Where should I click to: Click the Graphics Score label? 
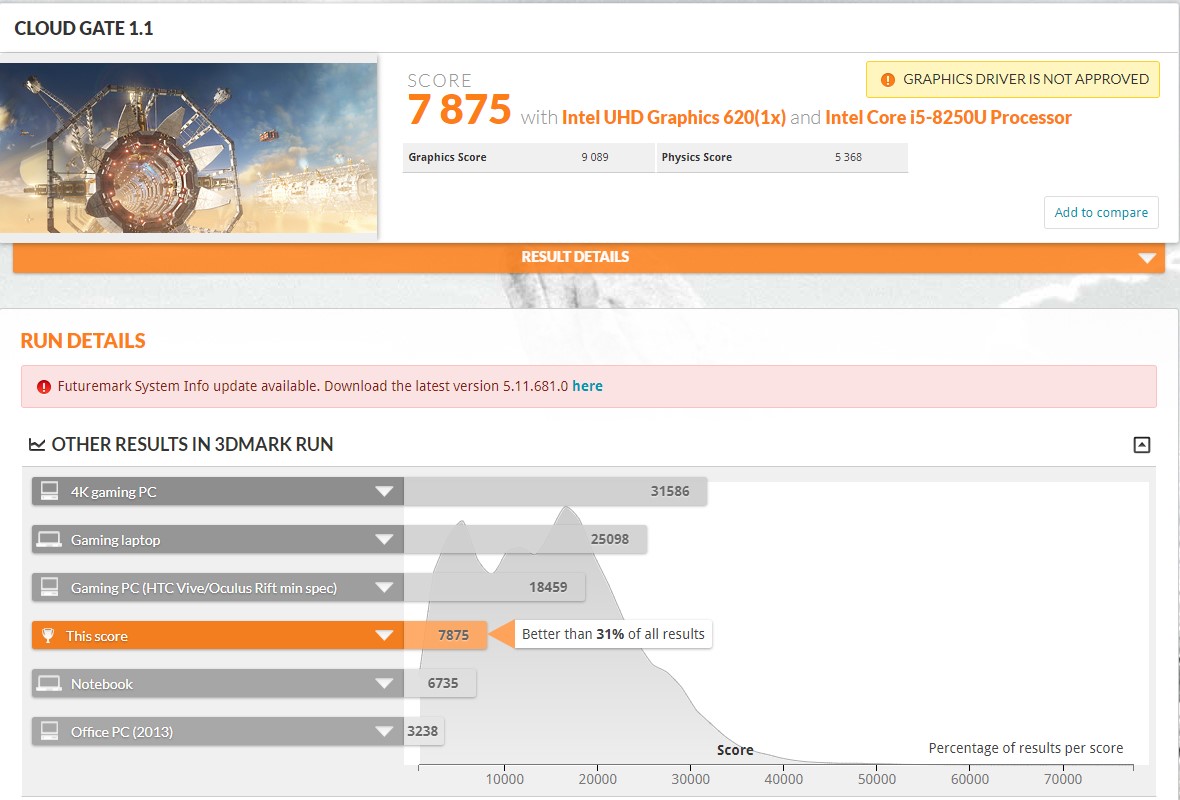(x=447, y=157)
